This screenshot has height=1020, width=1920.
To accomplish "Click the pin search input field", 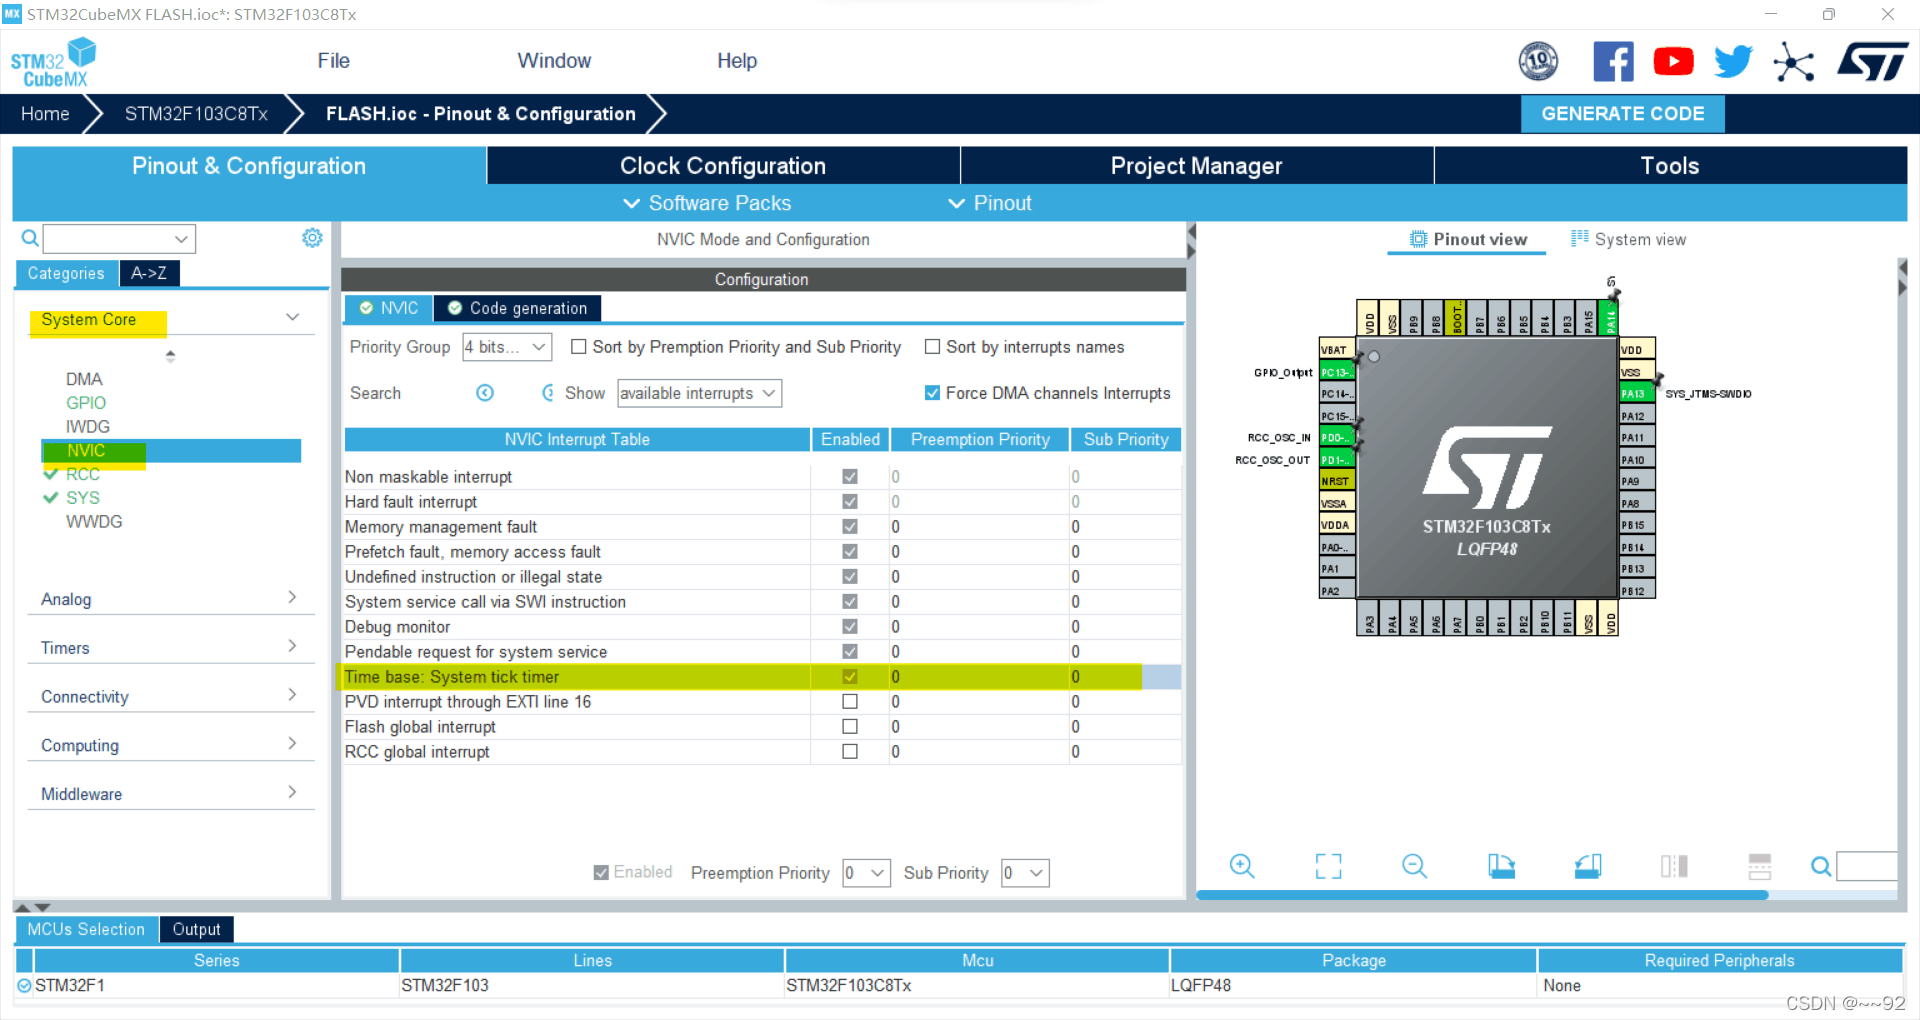I will [x=1868, y=867].
